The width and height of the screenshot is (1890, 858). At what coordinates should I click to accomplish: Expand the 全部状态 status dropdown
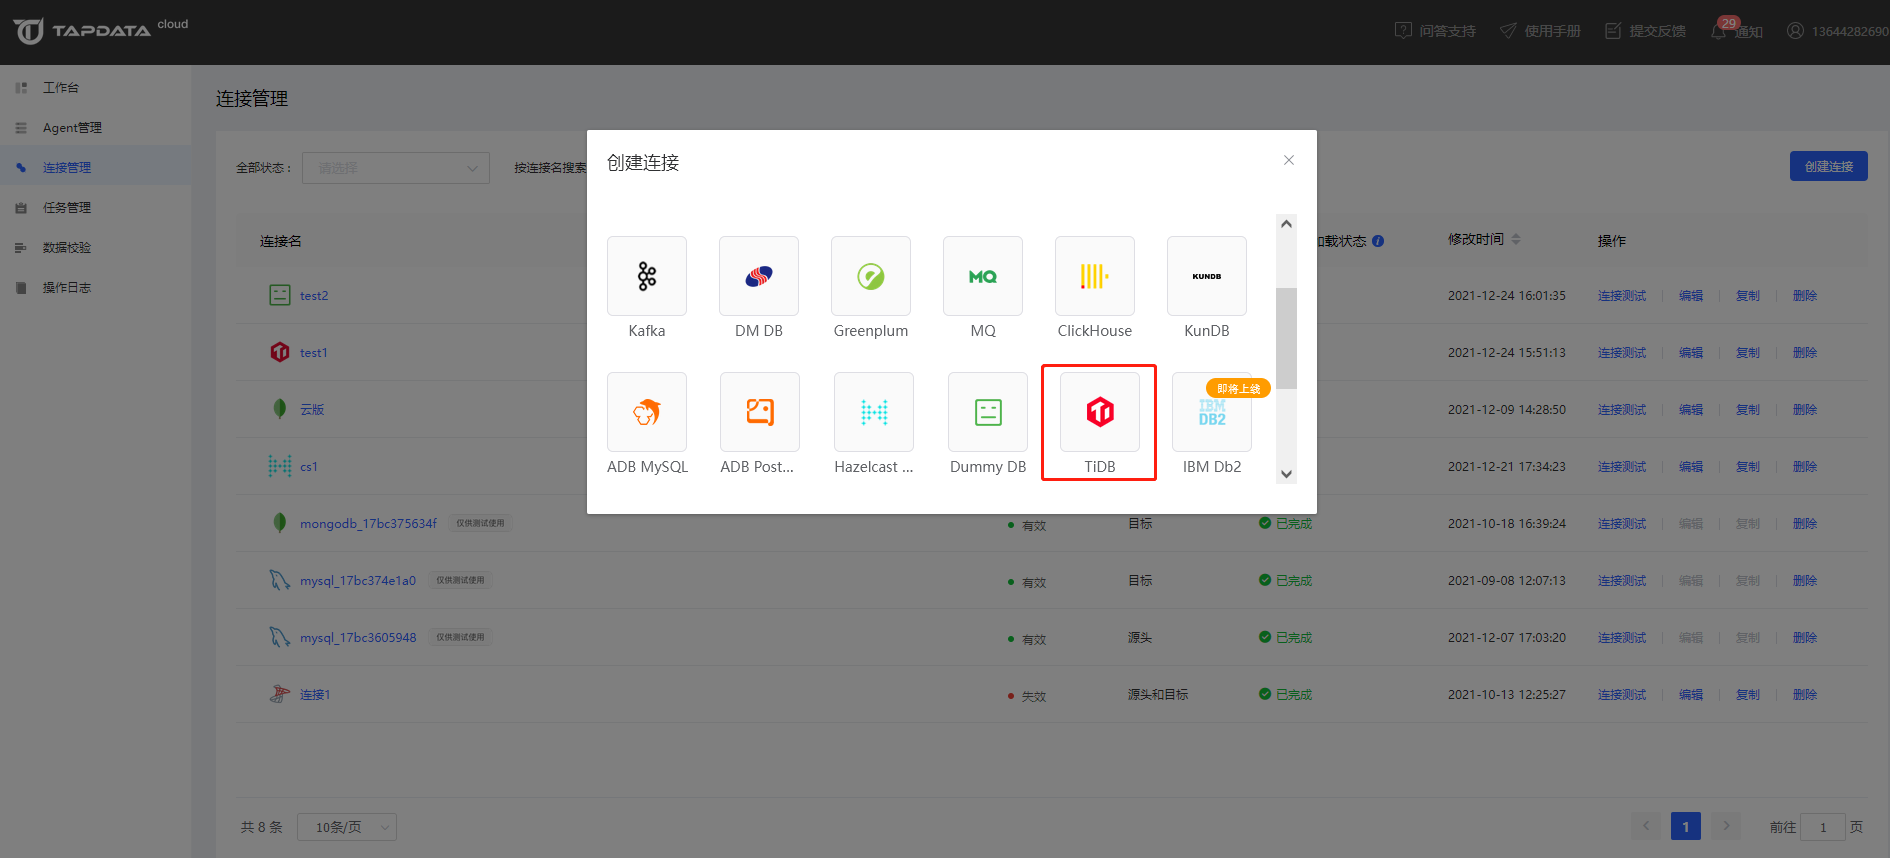(396, 168)
